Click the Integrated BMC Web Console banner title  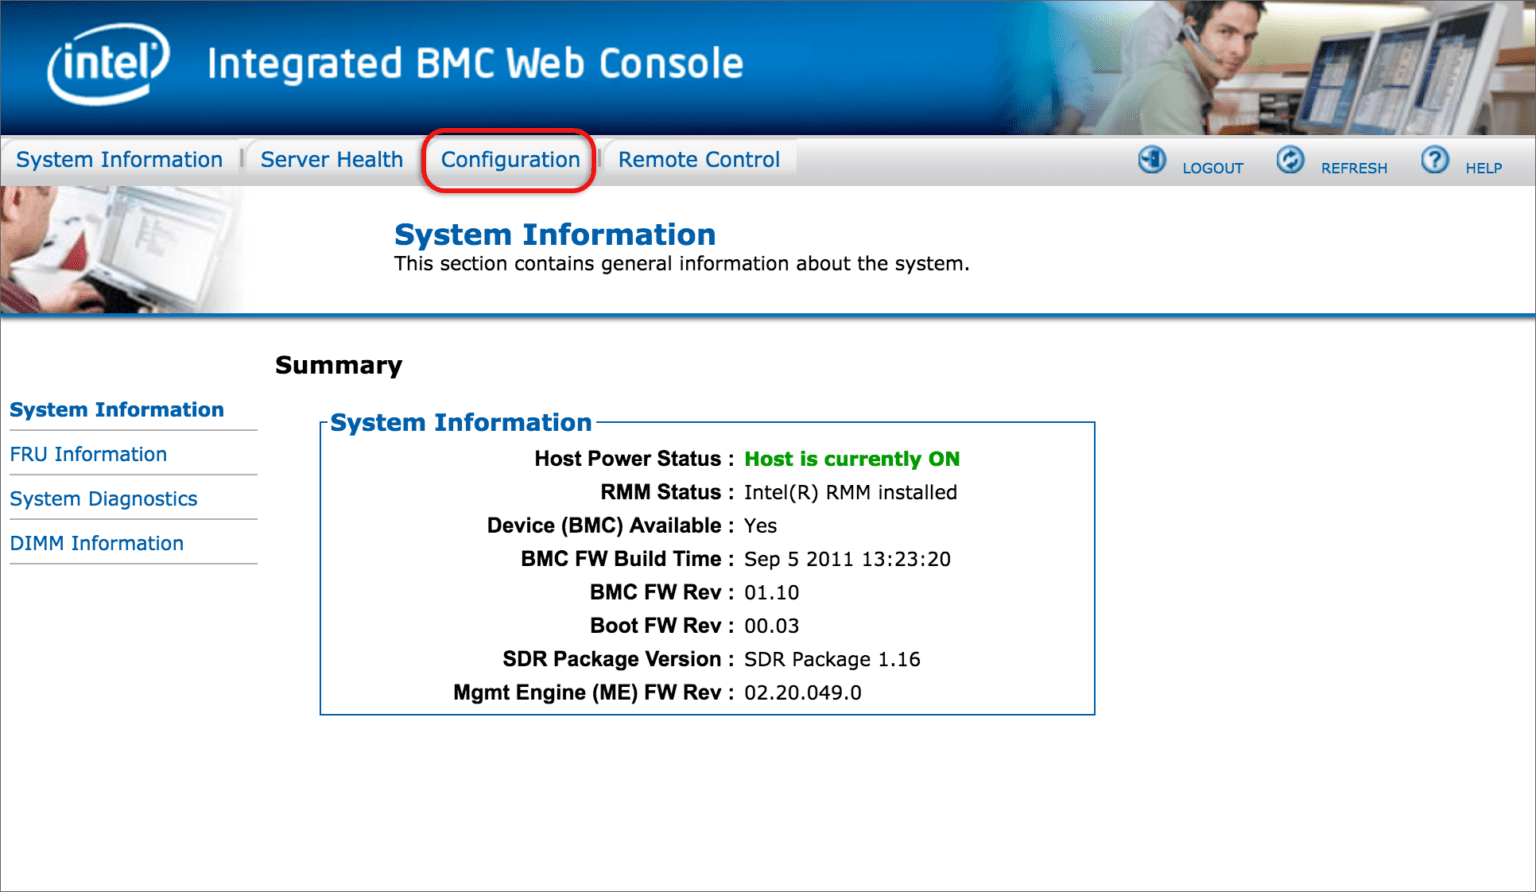(474, 64)
